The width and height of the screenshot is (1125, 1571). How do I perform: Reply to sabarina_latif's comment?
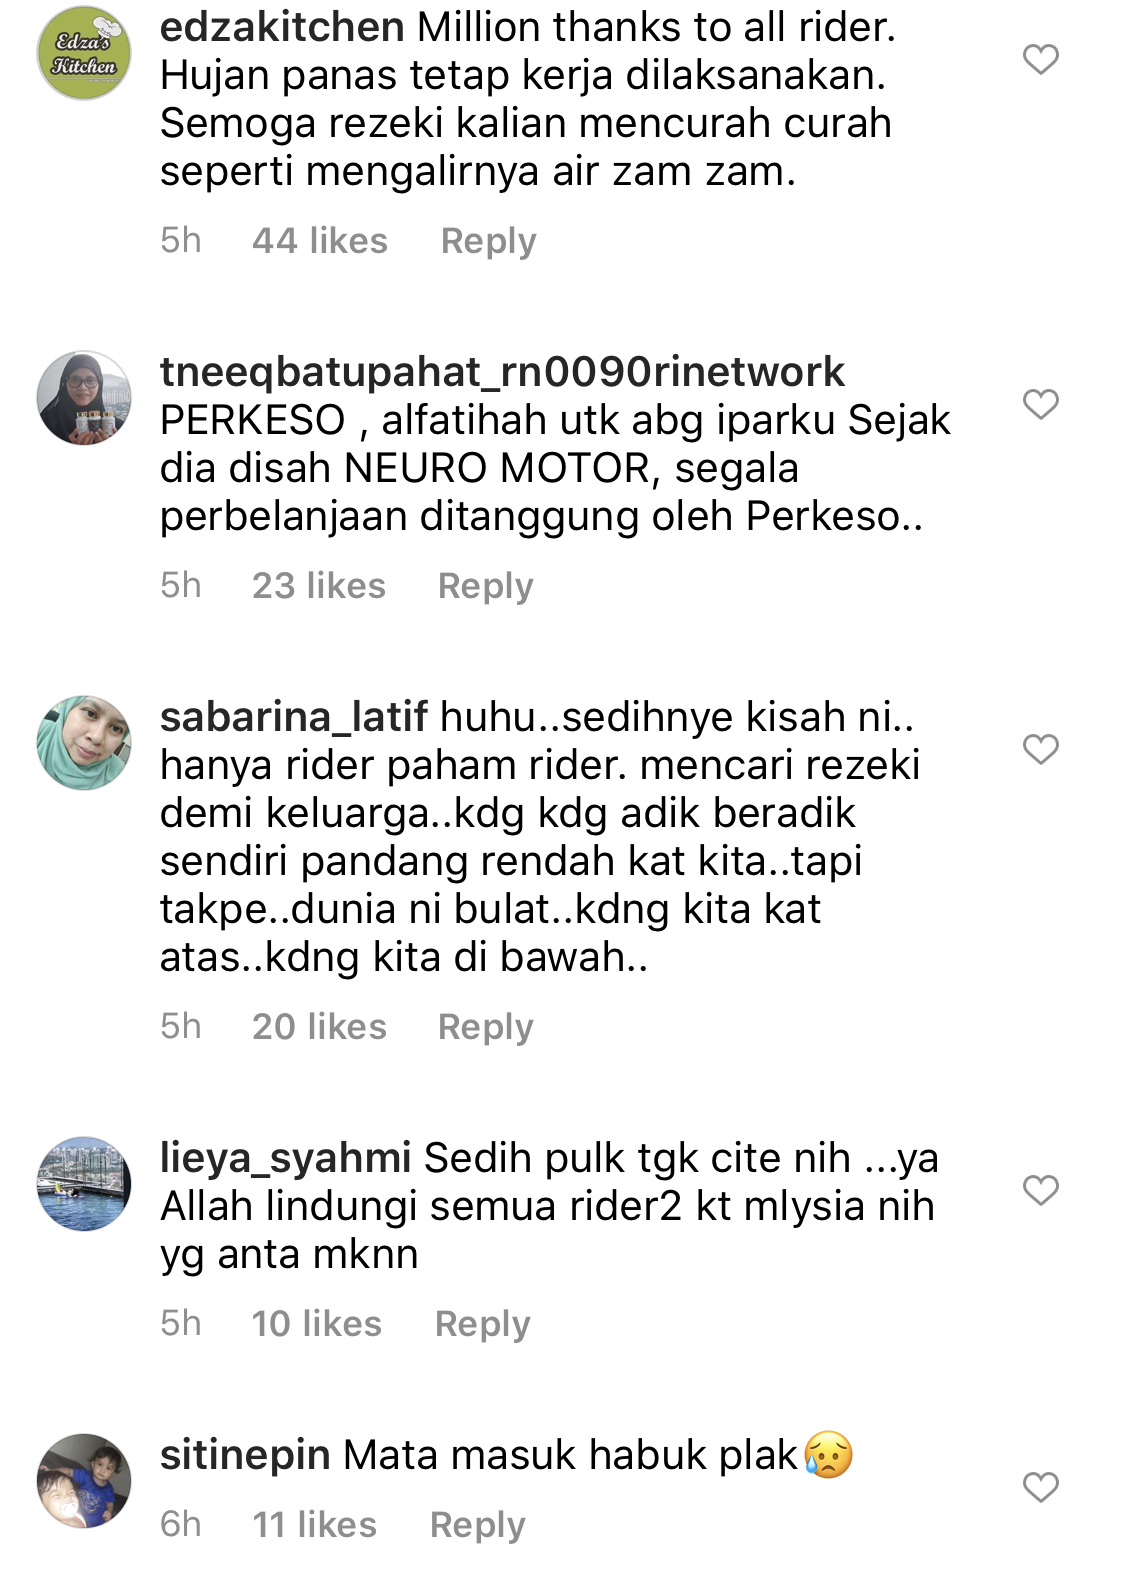(x=486, y=1027)
